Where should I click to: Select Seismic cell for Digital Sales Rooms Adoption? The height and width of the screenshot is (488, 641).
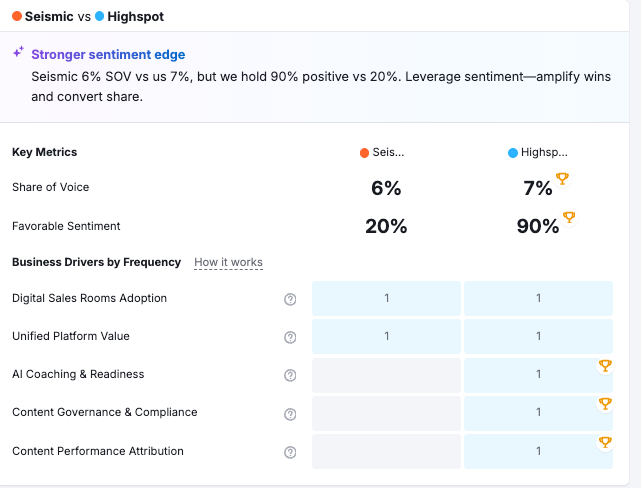click(386, 298)
